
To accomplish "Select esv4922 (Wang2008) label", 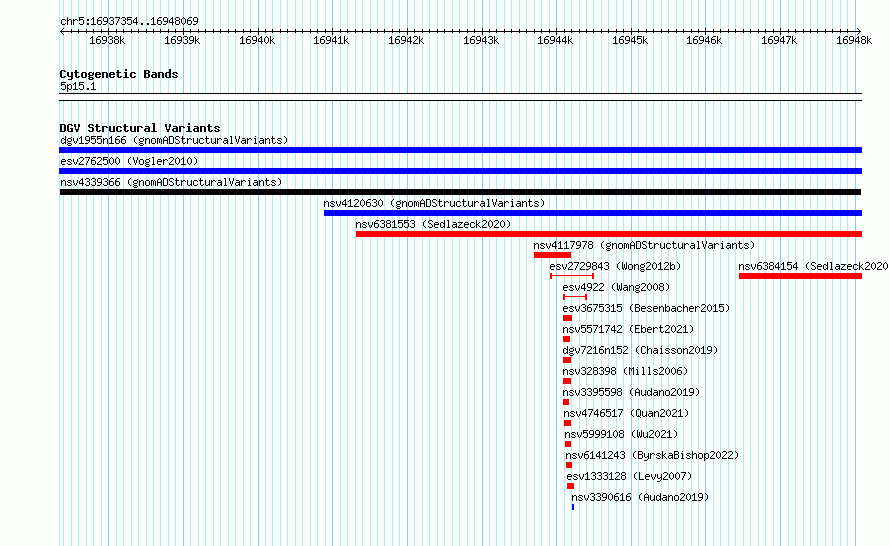I will 616,287.
